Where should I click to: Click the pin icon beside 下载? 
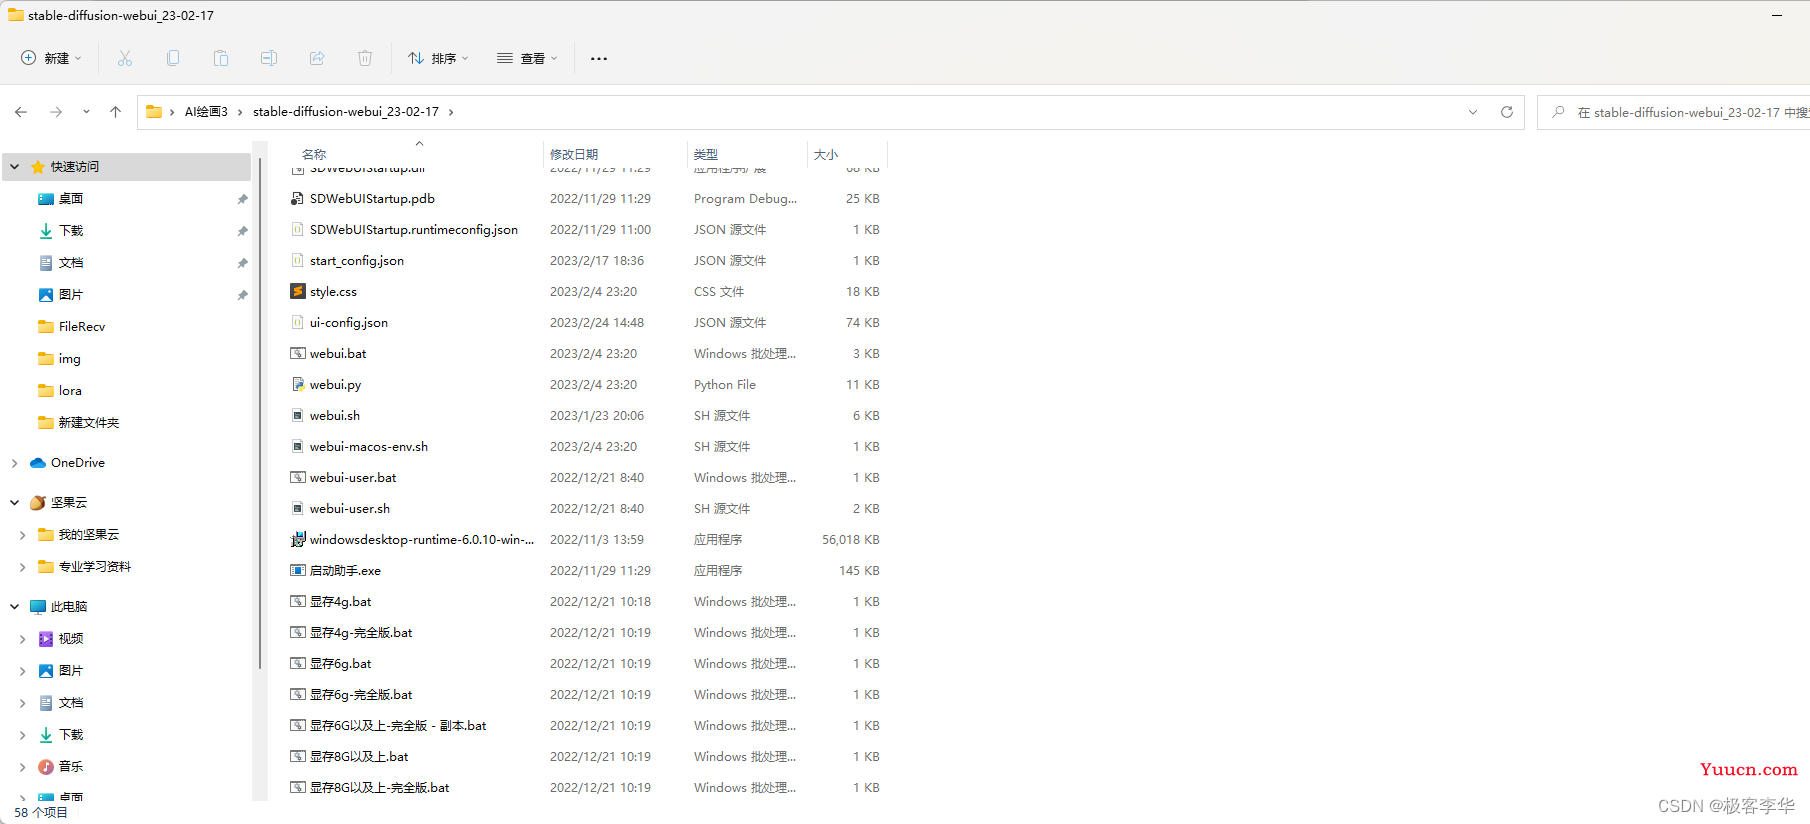[242, 231]
